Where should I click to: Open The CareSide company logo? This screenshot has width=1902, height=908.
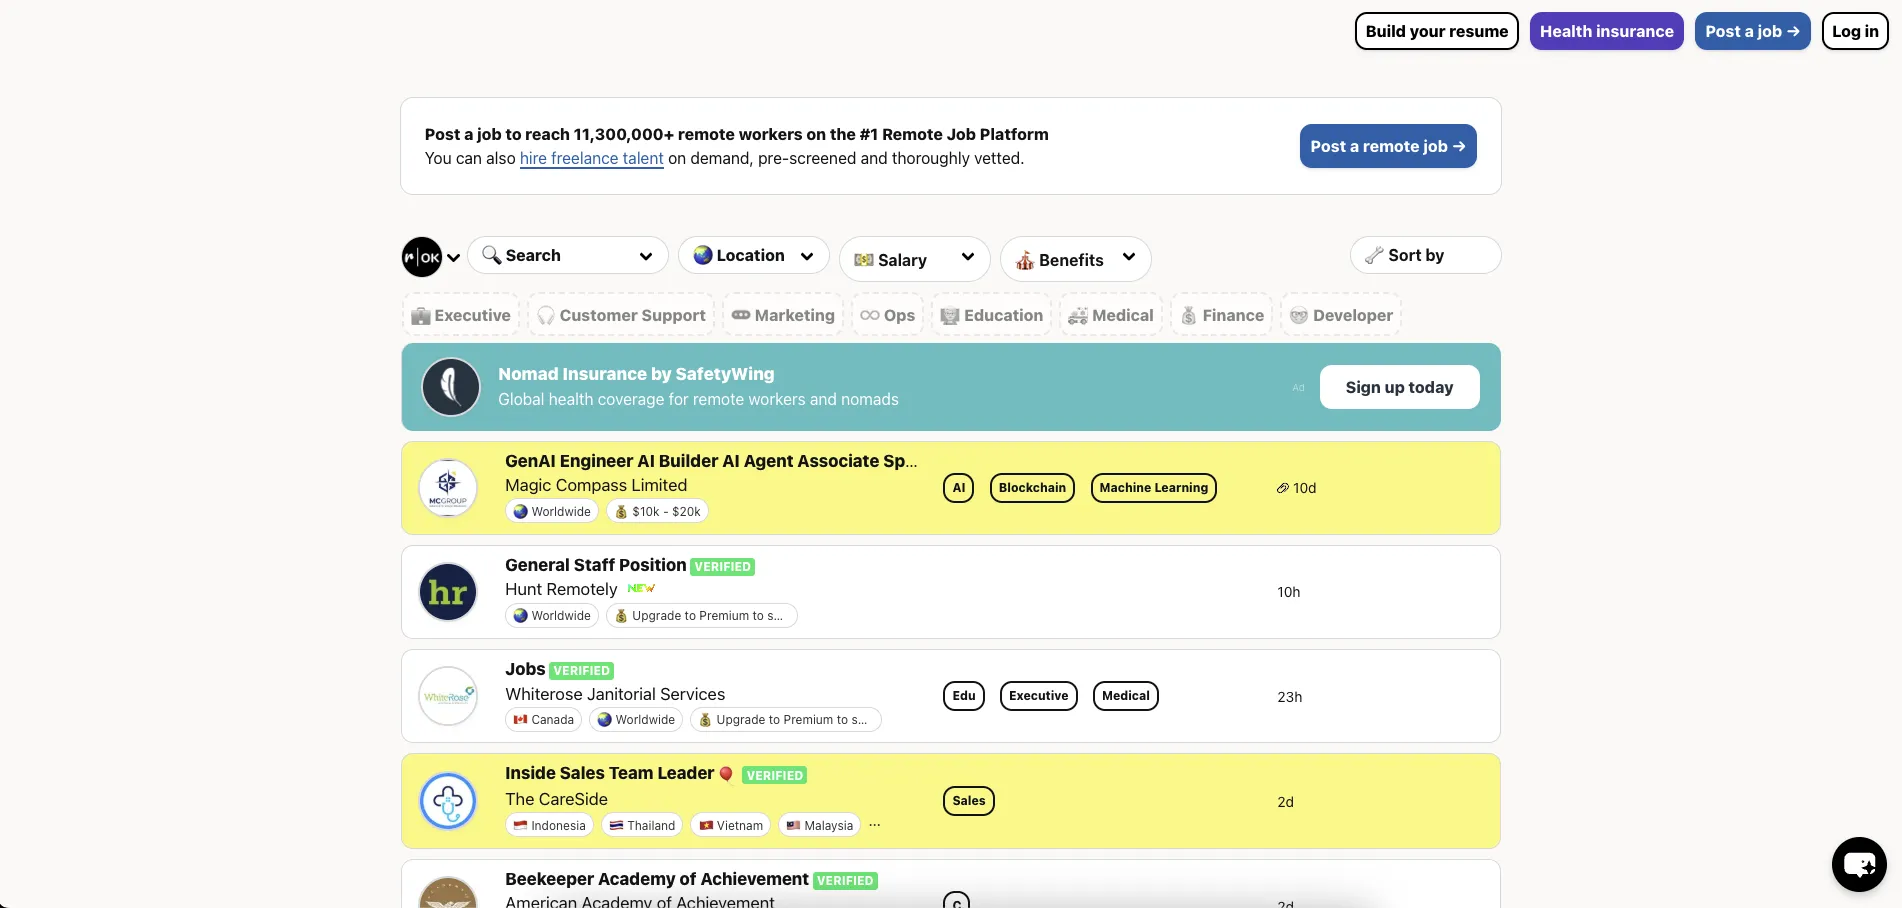pos(448,801)
